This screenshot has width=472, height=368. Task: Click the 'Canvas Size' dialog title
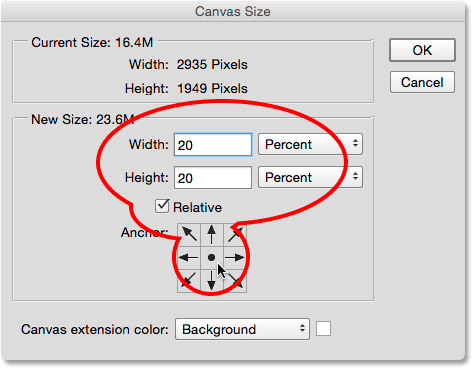click(233, 11)
